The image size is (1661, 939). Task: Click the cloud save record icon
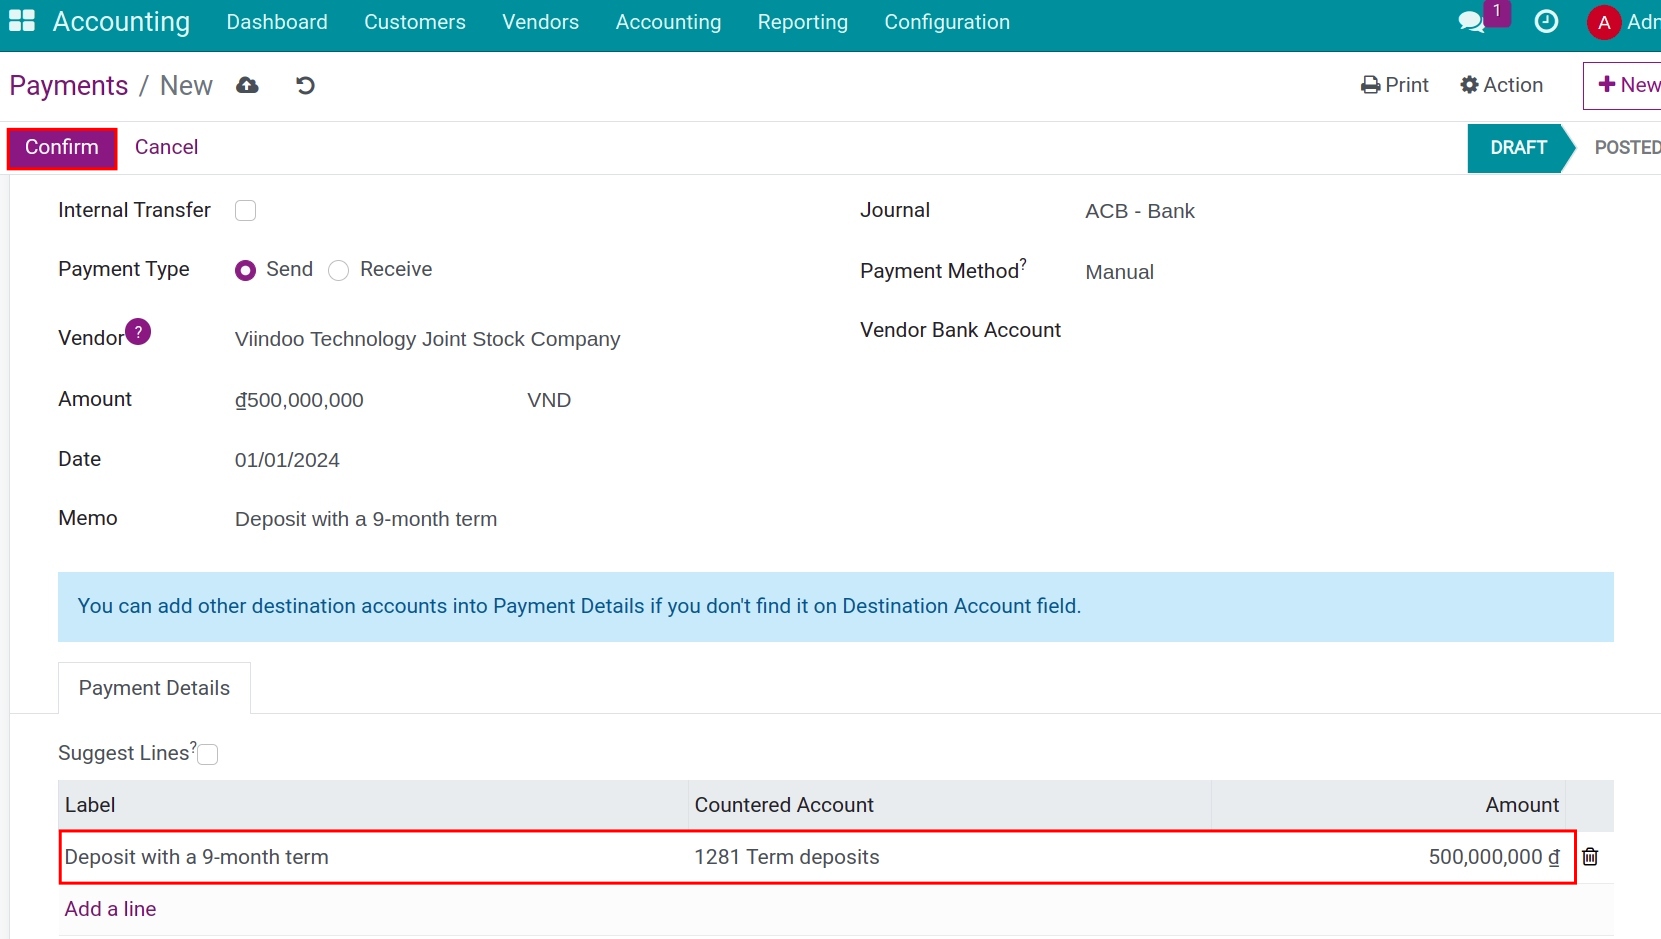point(247,86)
